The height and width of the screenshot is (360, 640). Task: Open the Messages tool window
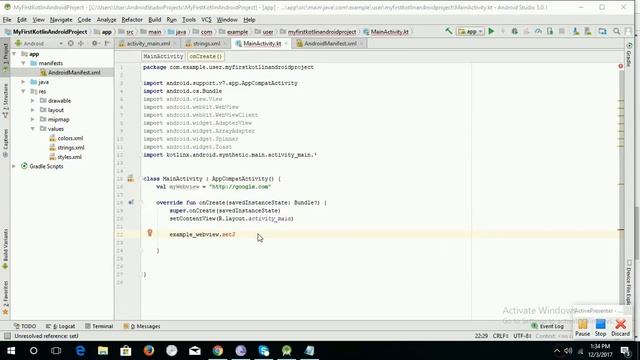pyautogui.click(x=142, y=326)
